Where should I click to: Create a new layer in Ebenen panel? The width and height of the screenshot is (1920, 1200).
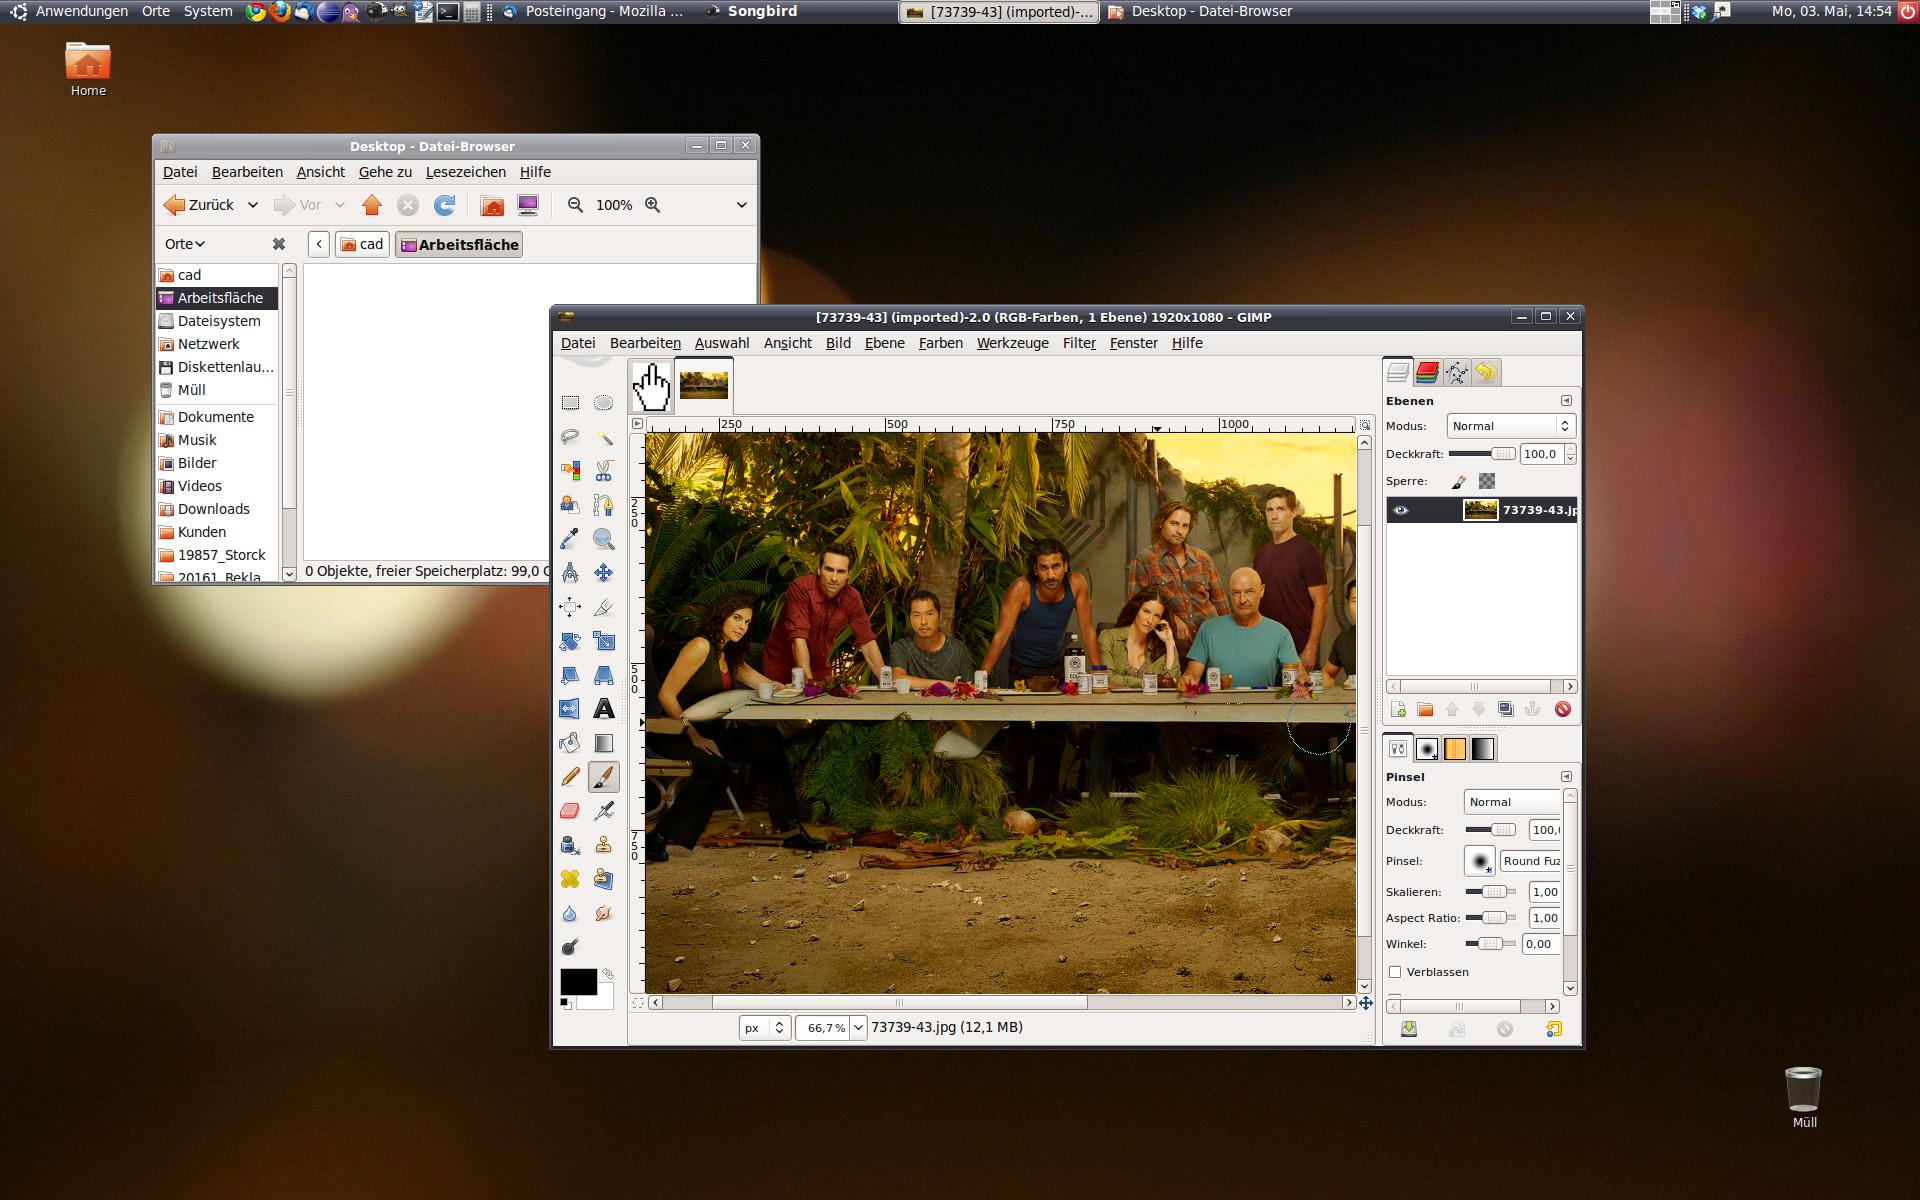pyautogui.click(x=1398, y=709)
